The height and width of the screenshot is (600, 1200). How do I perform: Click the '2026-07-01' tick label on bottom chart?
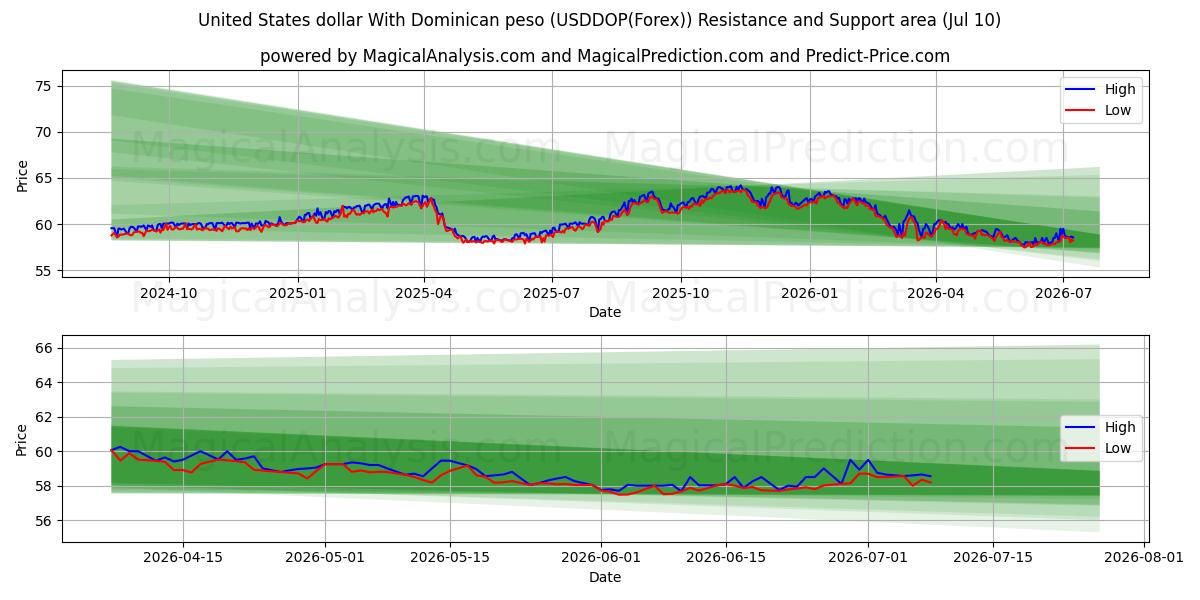[868, 559]
